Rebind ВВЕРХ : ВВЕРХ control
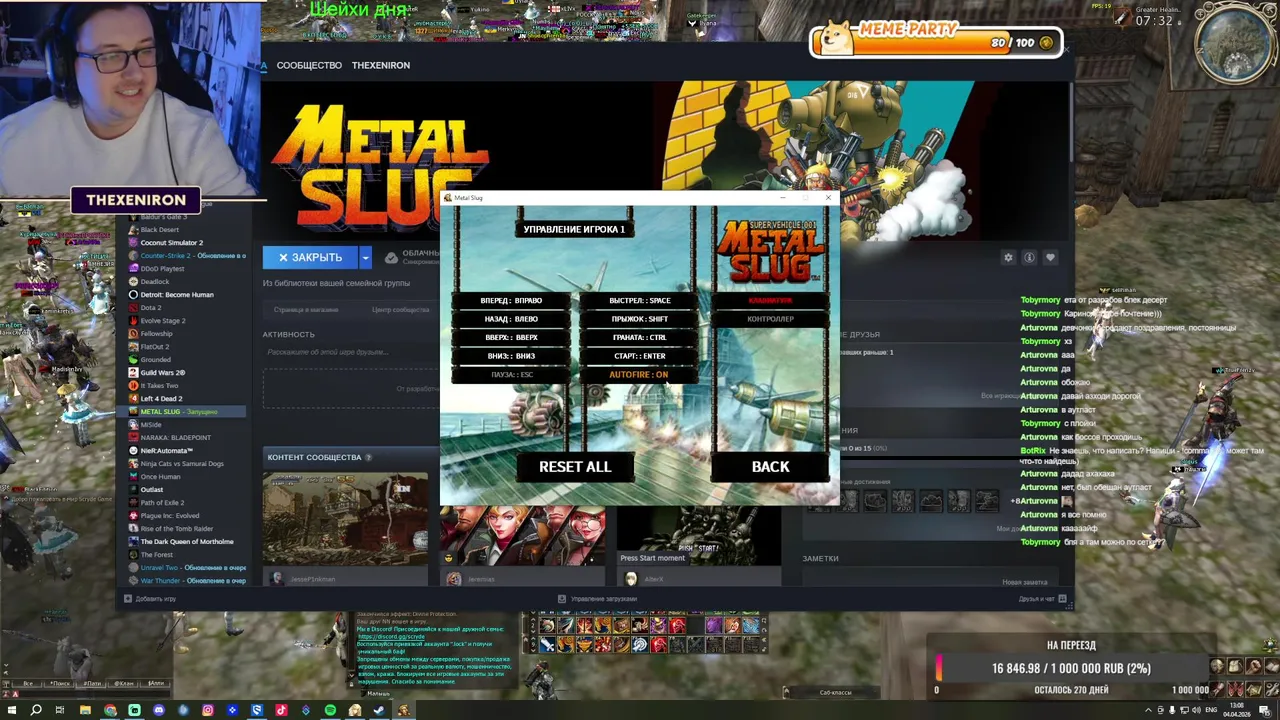 pyautogui.click(x=511, y=338)
